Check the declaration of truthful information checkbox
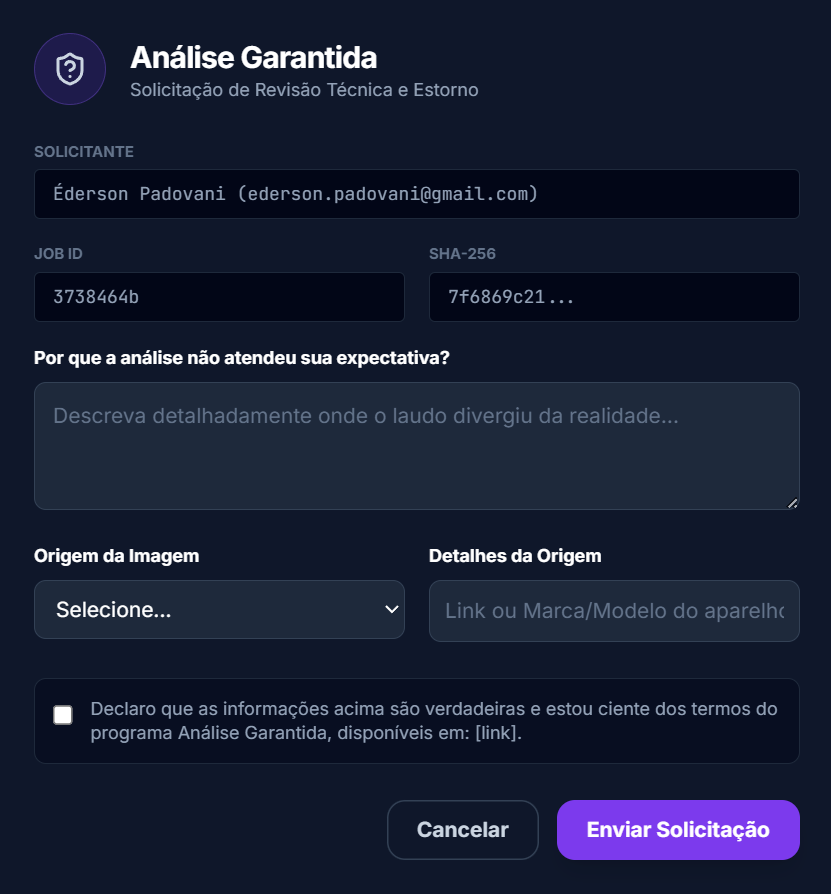The image size is (831, 894). [63, 715]
